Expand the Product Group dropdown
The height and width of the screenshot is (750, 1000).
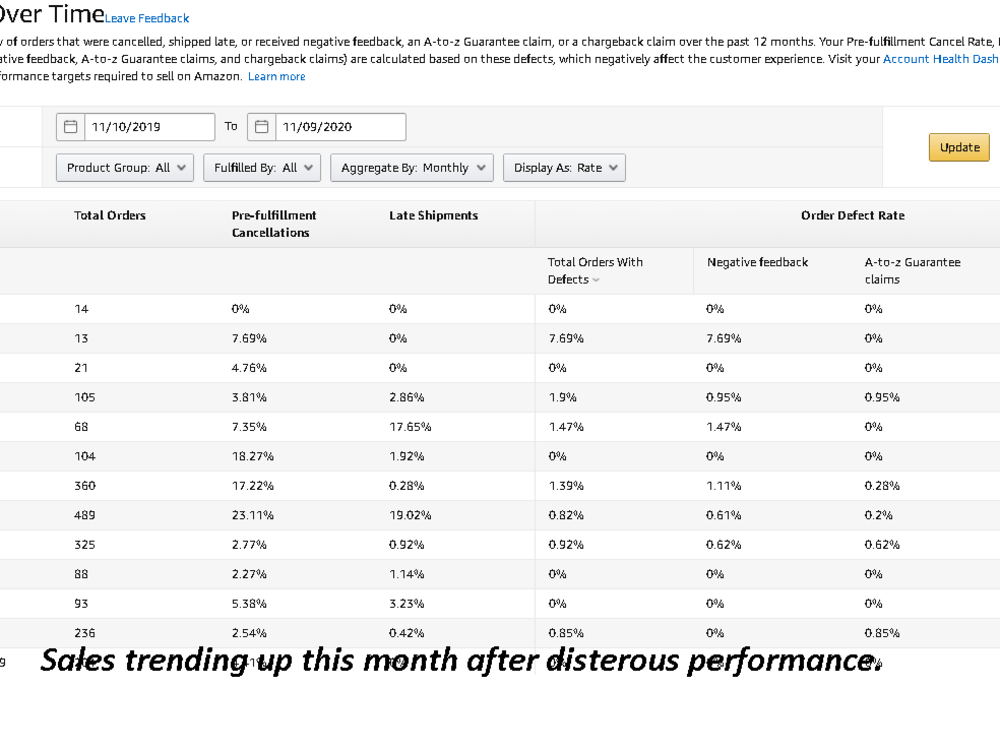pyautogui.click(x=125, y=168)
